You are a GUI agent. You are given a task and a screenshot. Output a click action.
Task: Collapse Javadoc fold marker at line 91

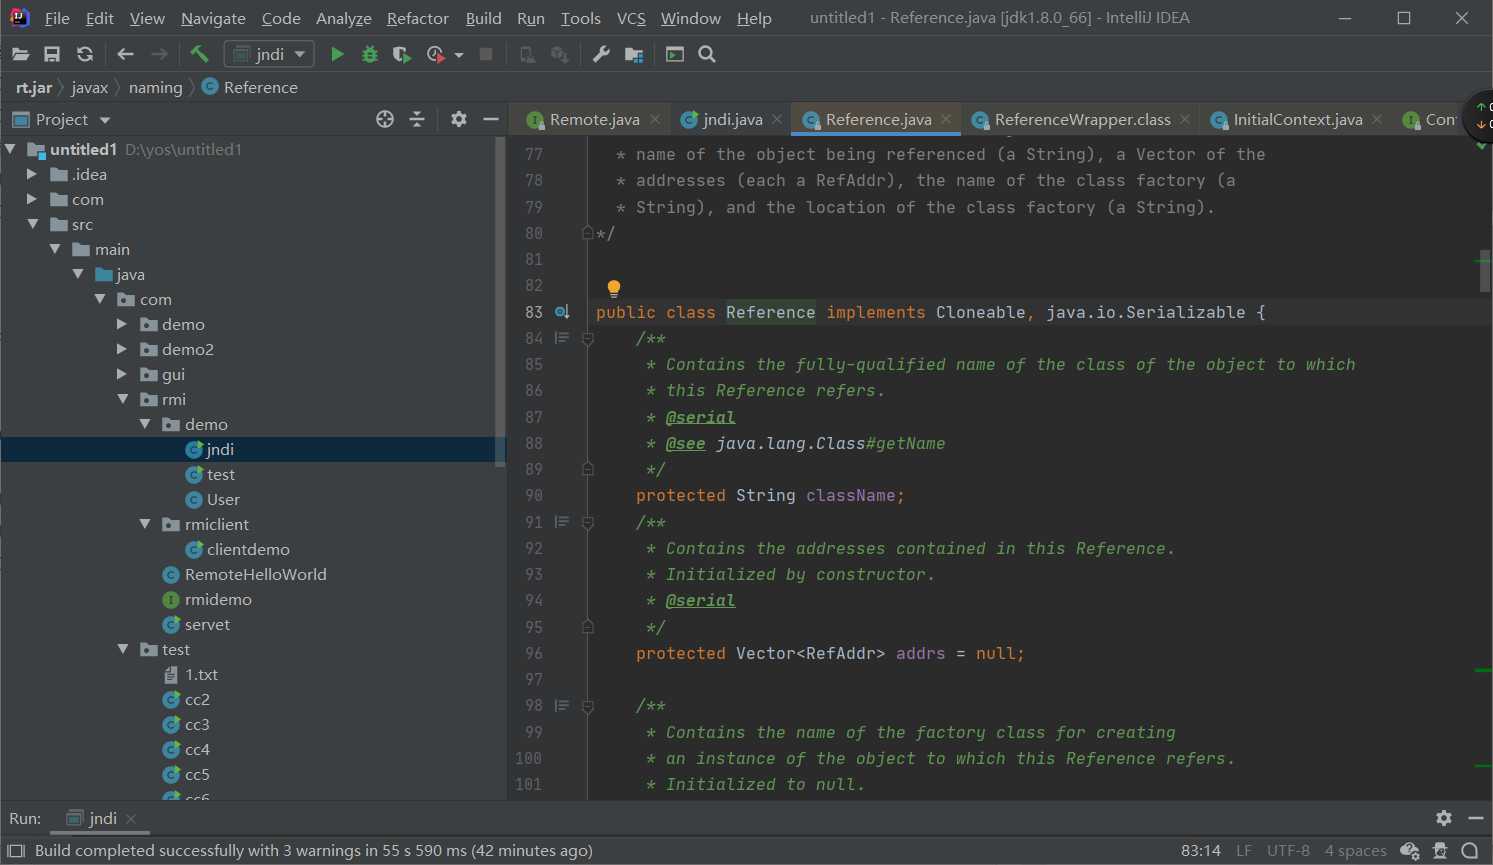click(588, 522)
